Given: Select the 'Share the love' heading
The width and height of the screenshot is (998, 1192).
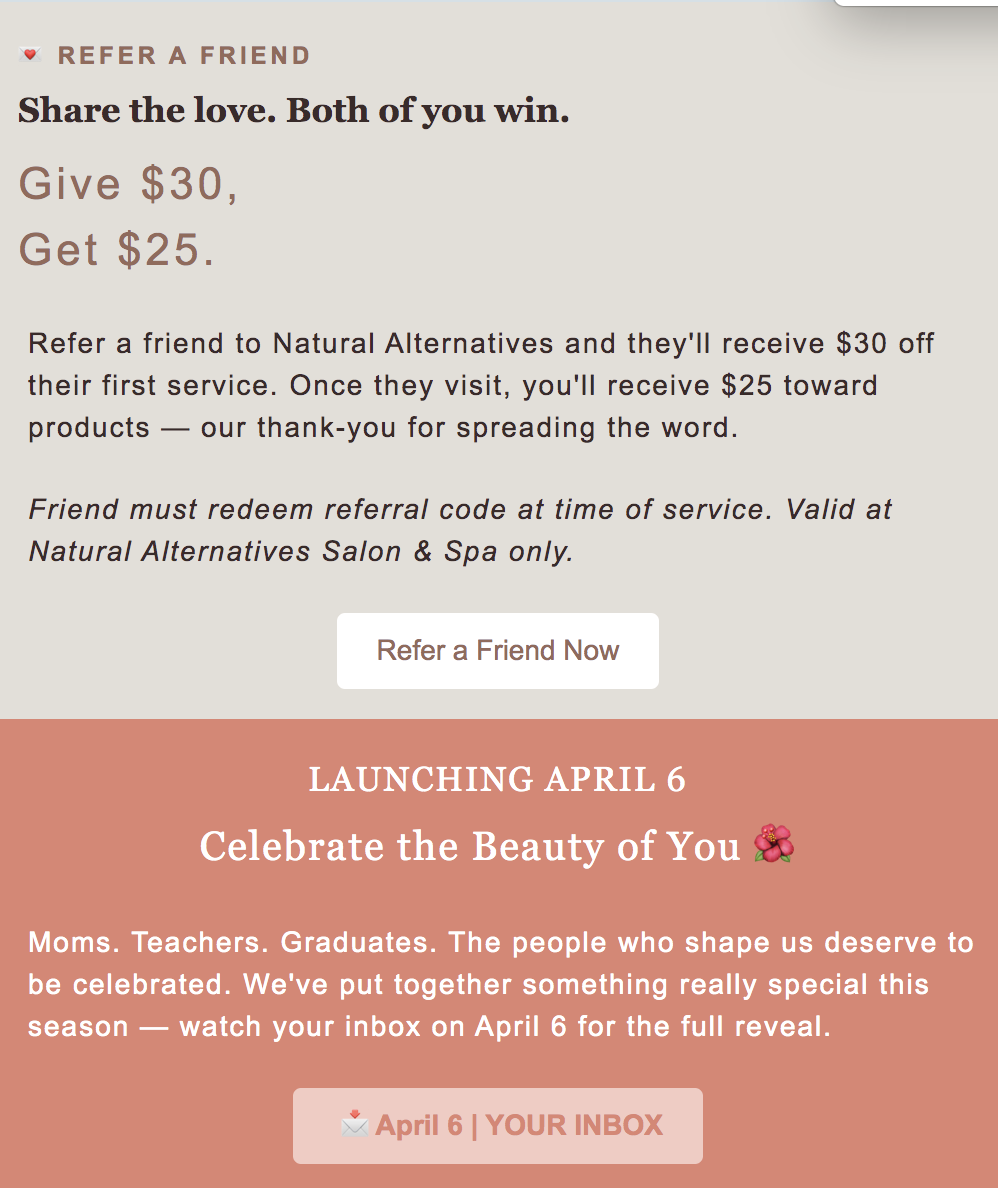Looking at the screenshot, I should point(293,110).
